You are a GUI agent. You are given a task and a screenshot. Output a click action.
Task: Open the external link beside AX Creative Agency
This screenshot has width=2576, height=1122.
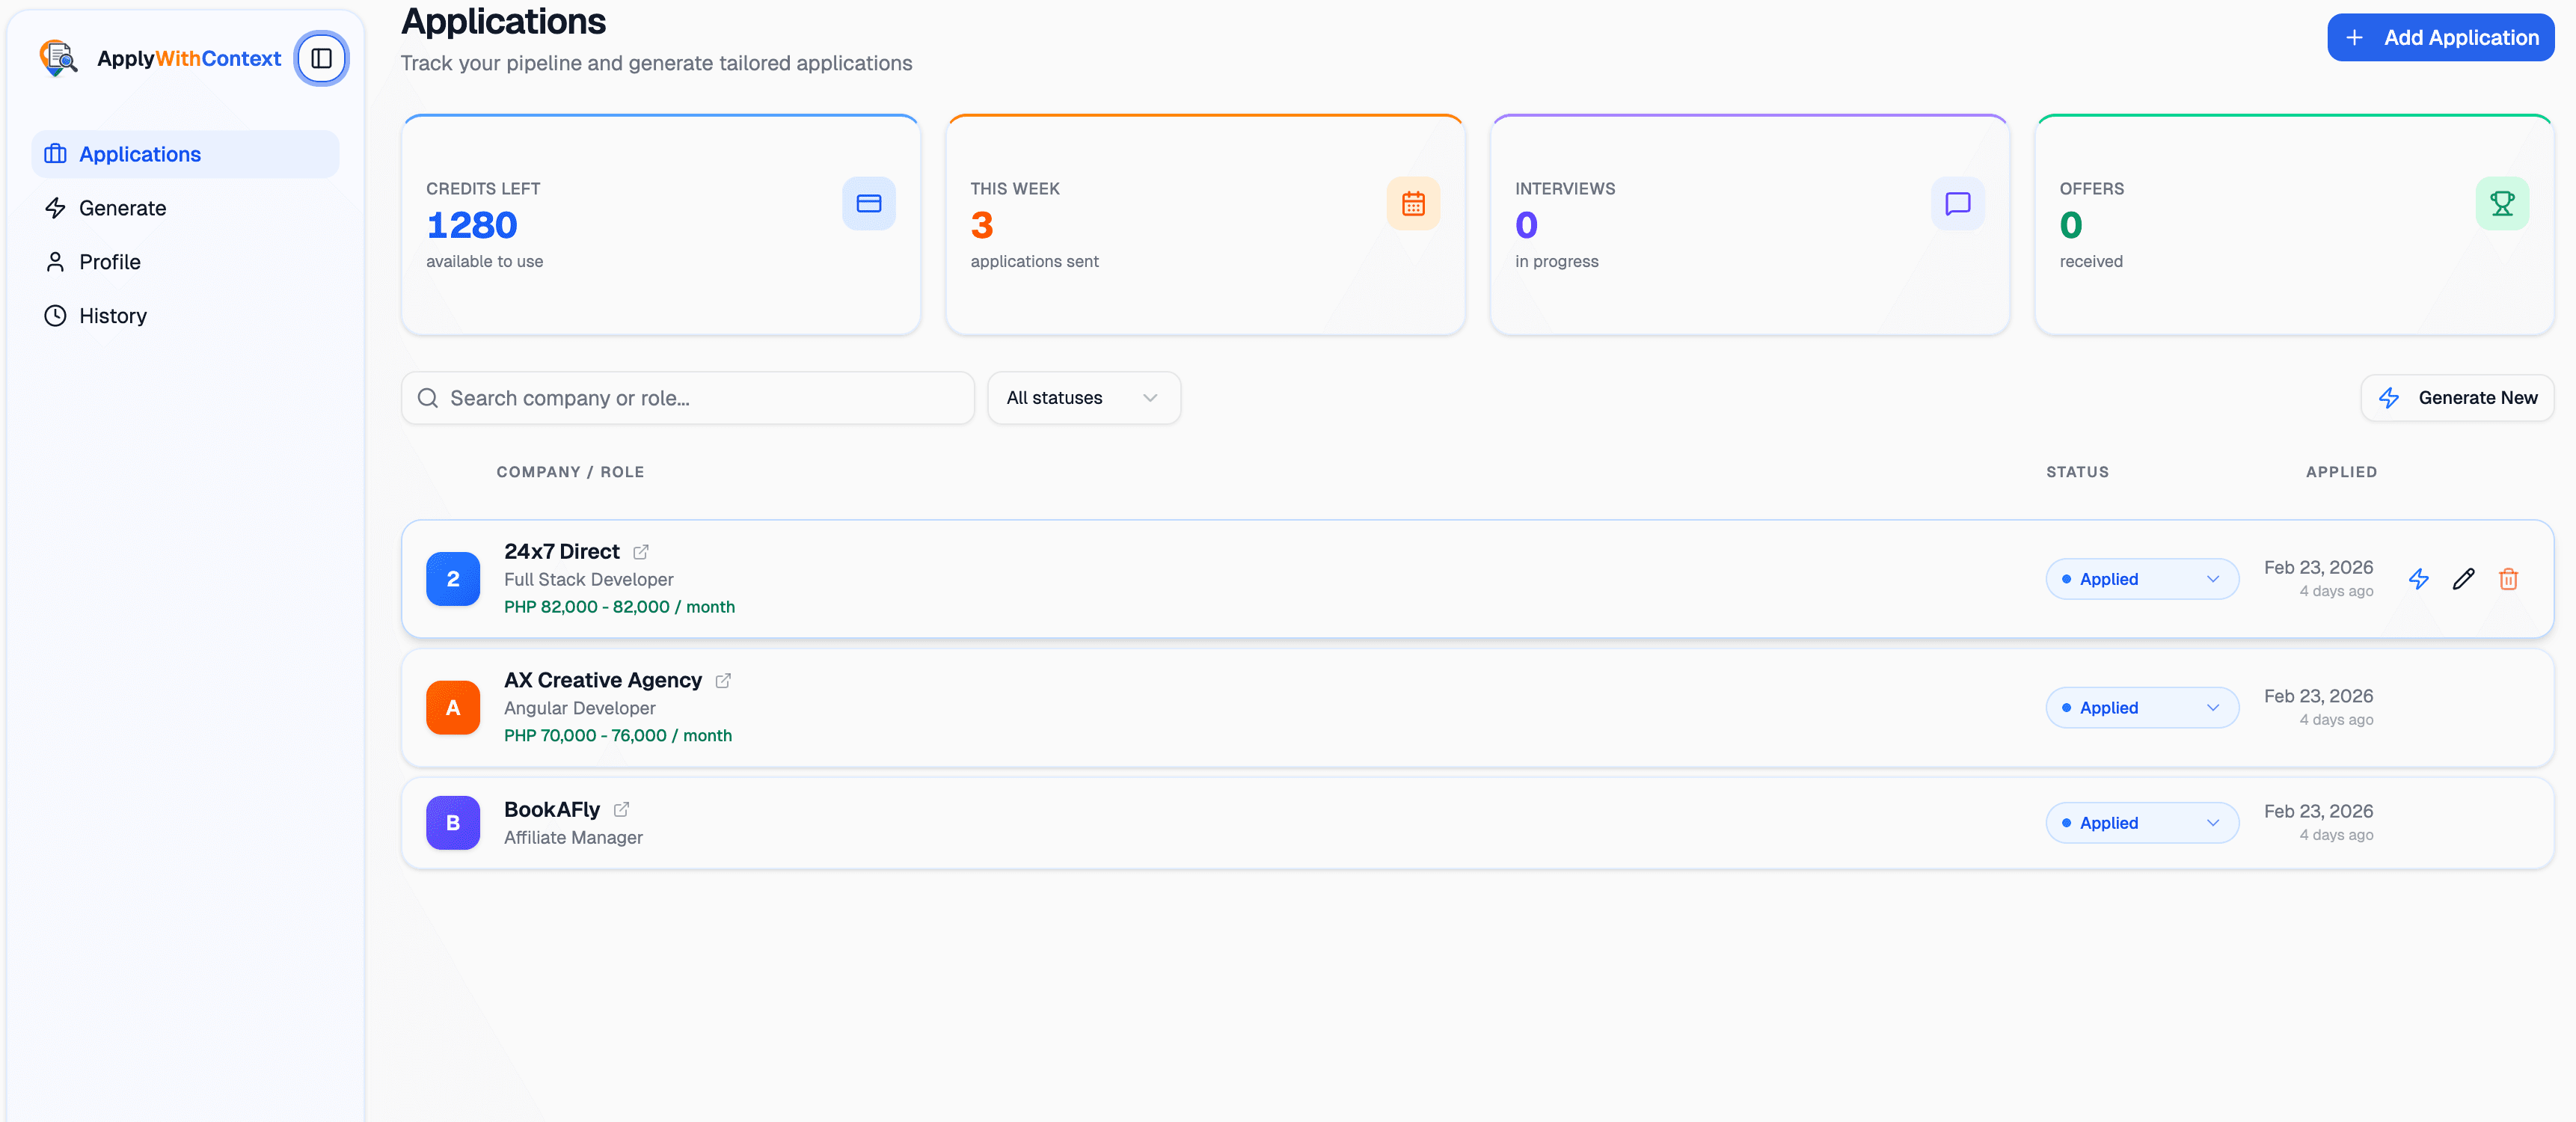[x=723, y=681]
